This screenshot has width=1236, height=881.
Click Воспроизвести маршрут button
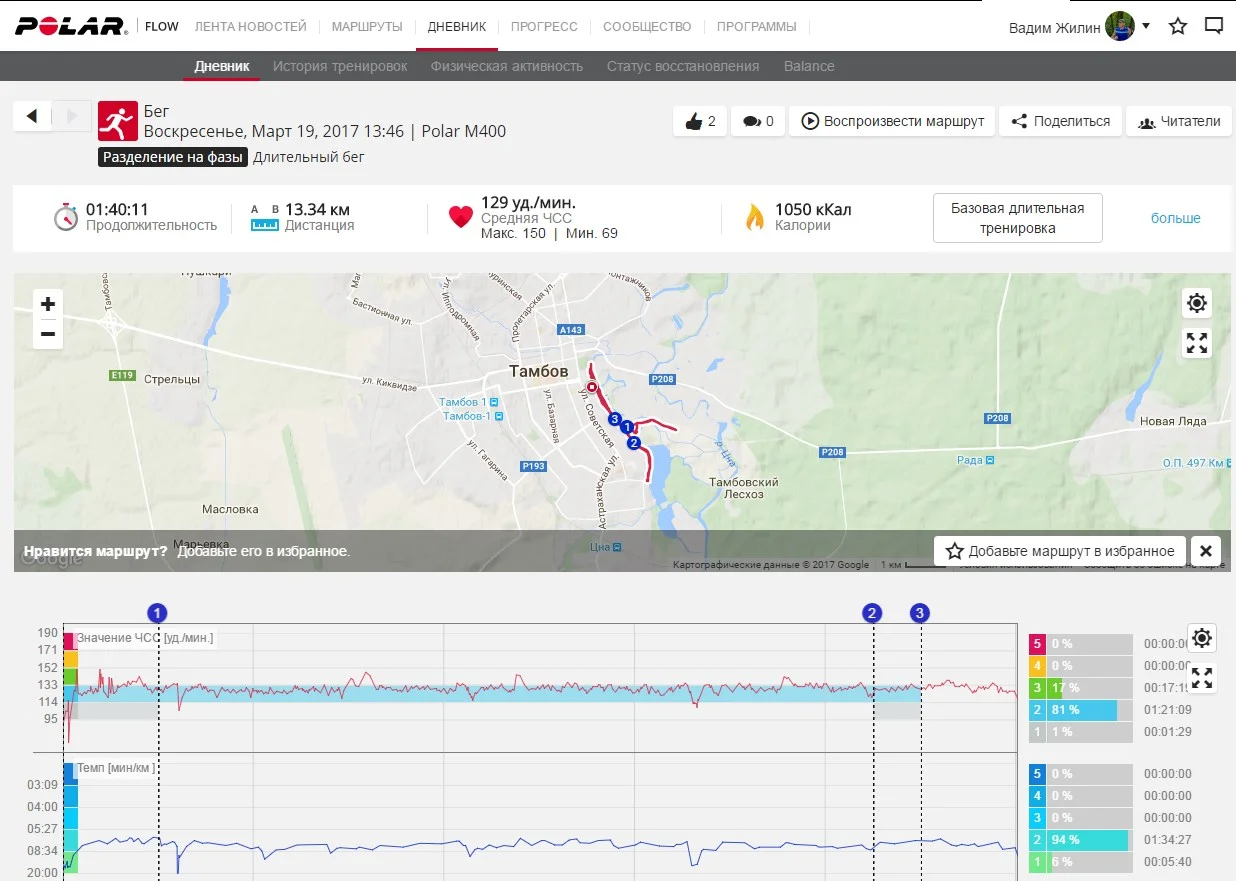point(893,121)
